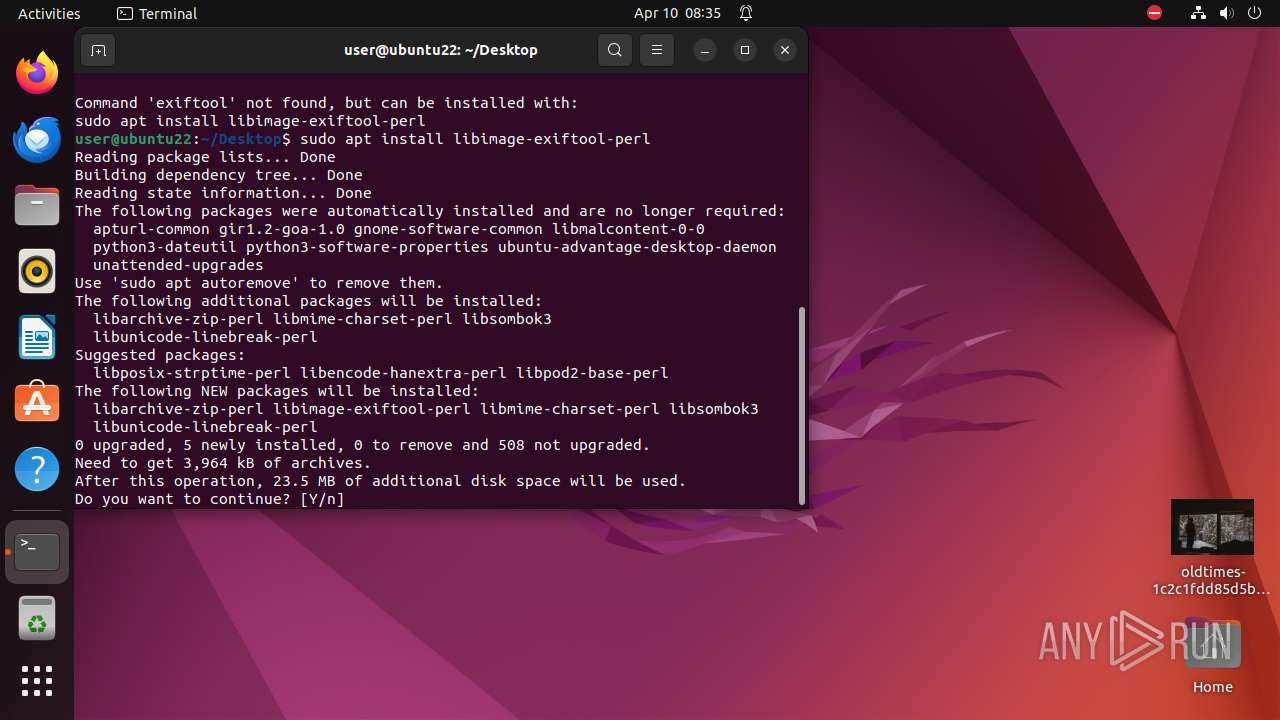The width and height of the screenshot is (1280, 720).
Task: Maximize the terminal window
Action: tap(745, 50)
